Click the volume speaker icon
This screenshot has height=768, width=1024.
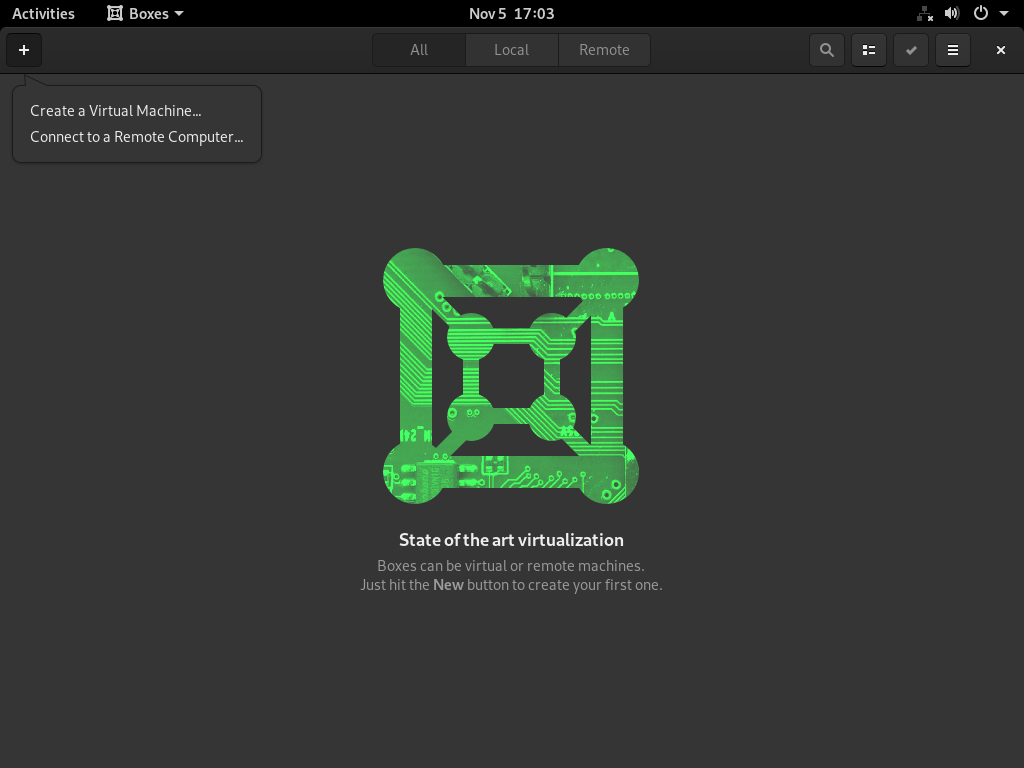952,14
